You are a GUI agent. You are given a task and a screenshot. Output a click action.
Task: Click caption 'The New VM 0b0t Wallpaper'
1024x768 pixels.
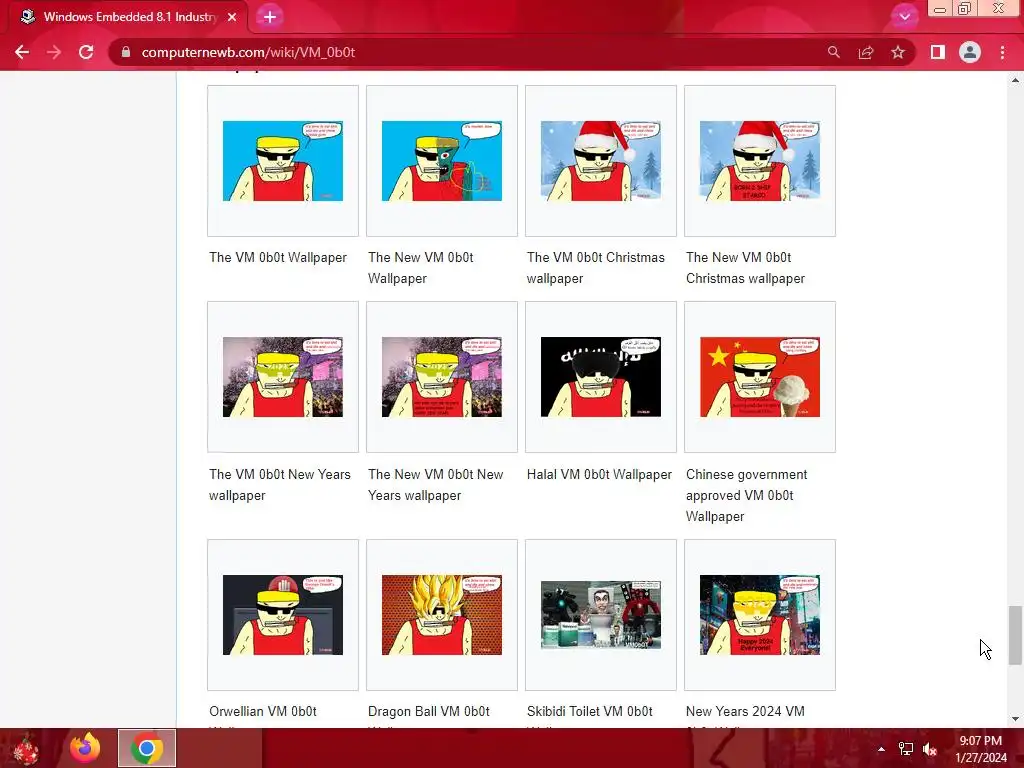pos(421,268)
